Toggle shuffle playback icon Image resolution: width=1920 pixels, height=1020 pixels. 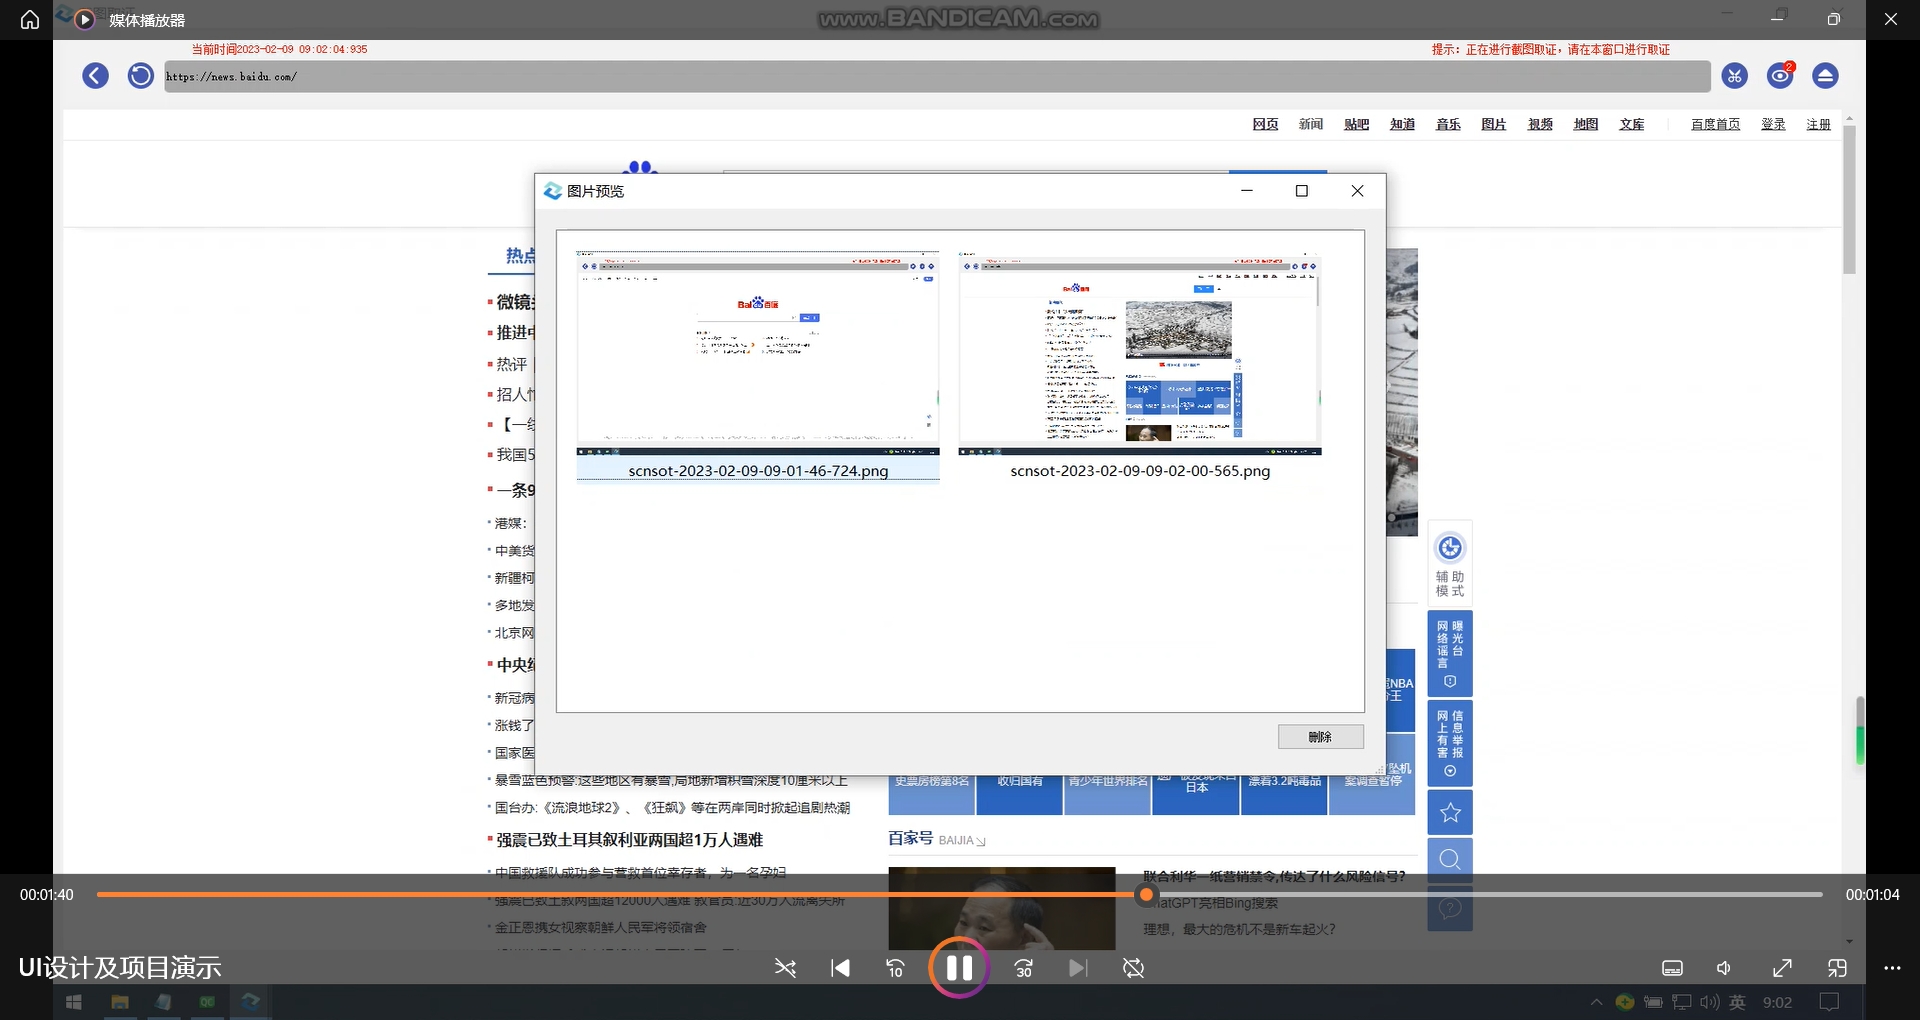click(x=785, y=968)
